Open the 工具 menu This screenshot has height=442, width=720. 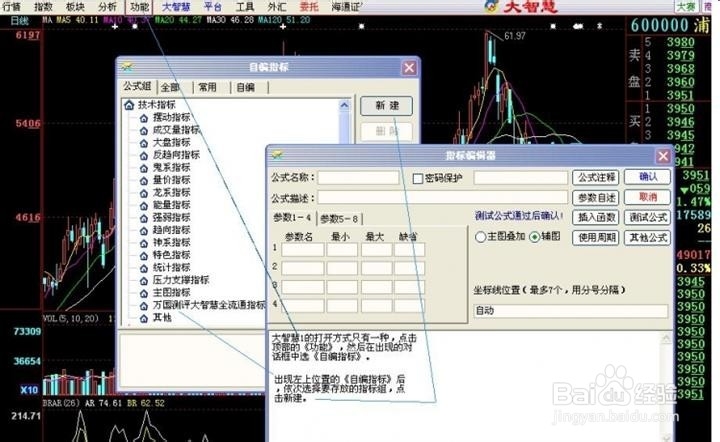(x=244, y=7)
